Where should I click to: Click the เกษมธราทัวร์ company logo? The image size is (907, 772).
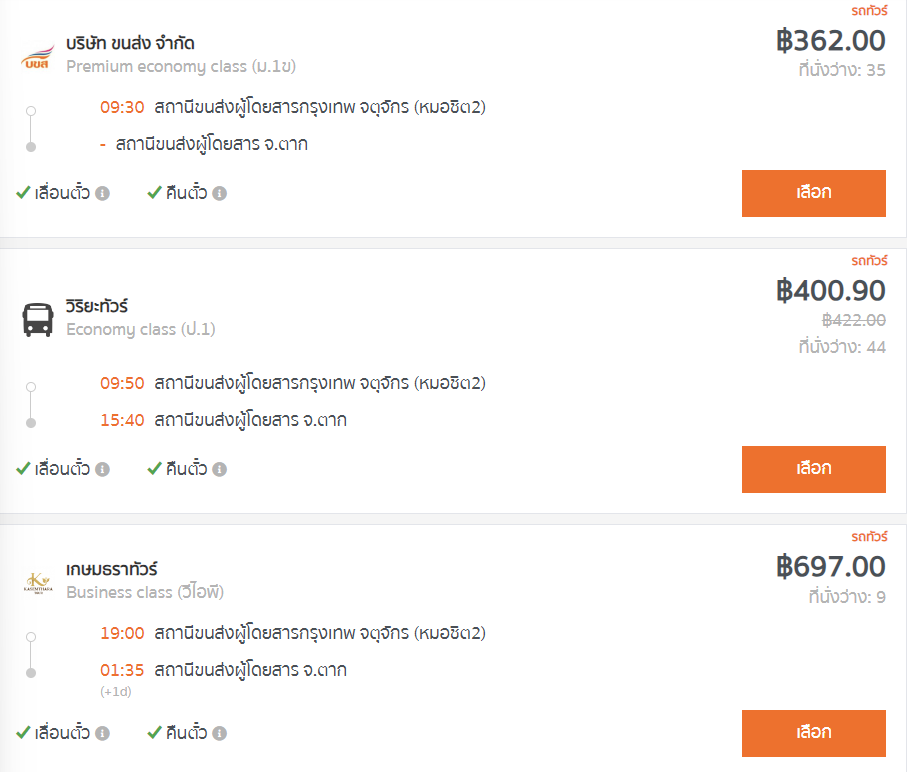(38, 581)
